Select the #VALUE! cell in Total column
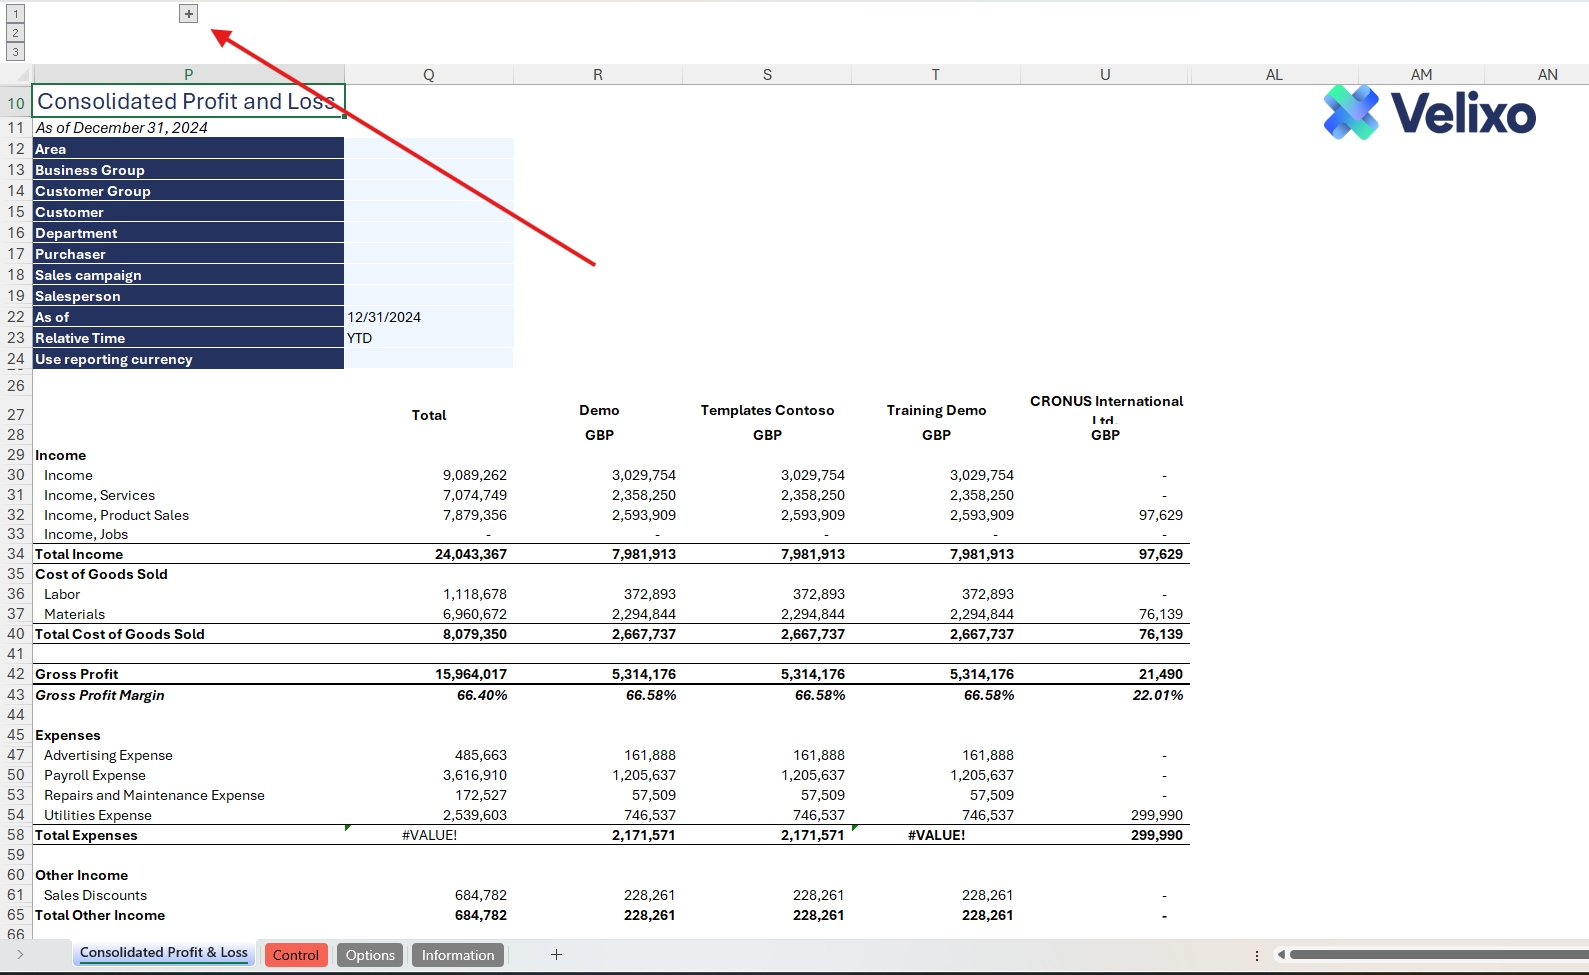Screen dimensions: 1589x975 coord(429,835)
